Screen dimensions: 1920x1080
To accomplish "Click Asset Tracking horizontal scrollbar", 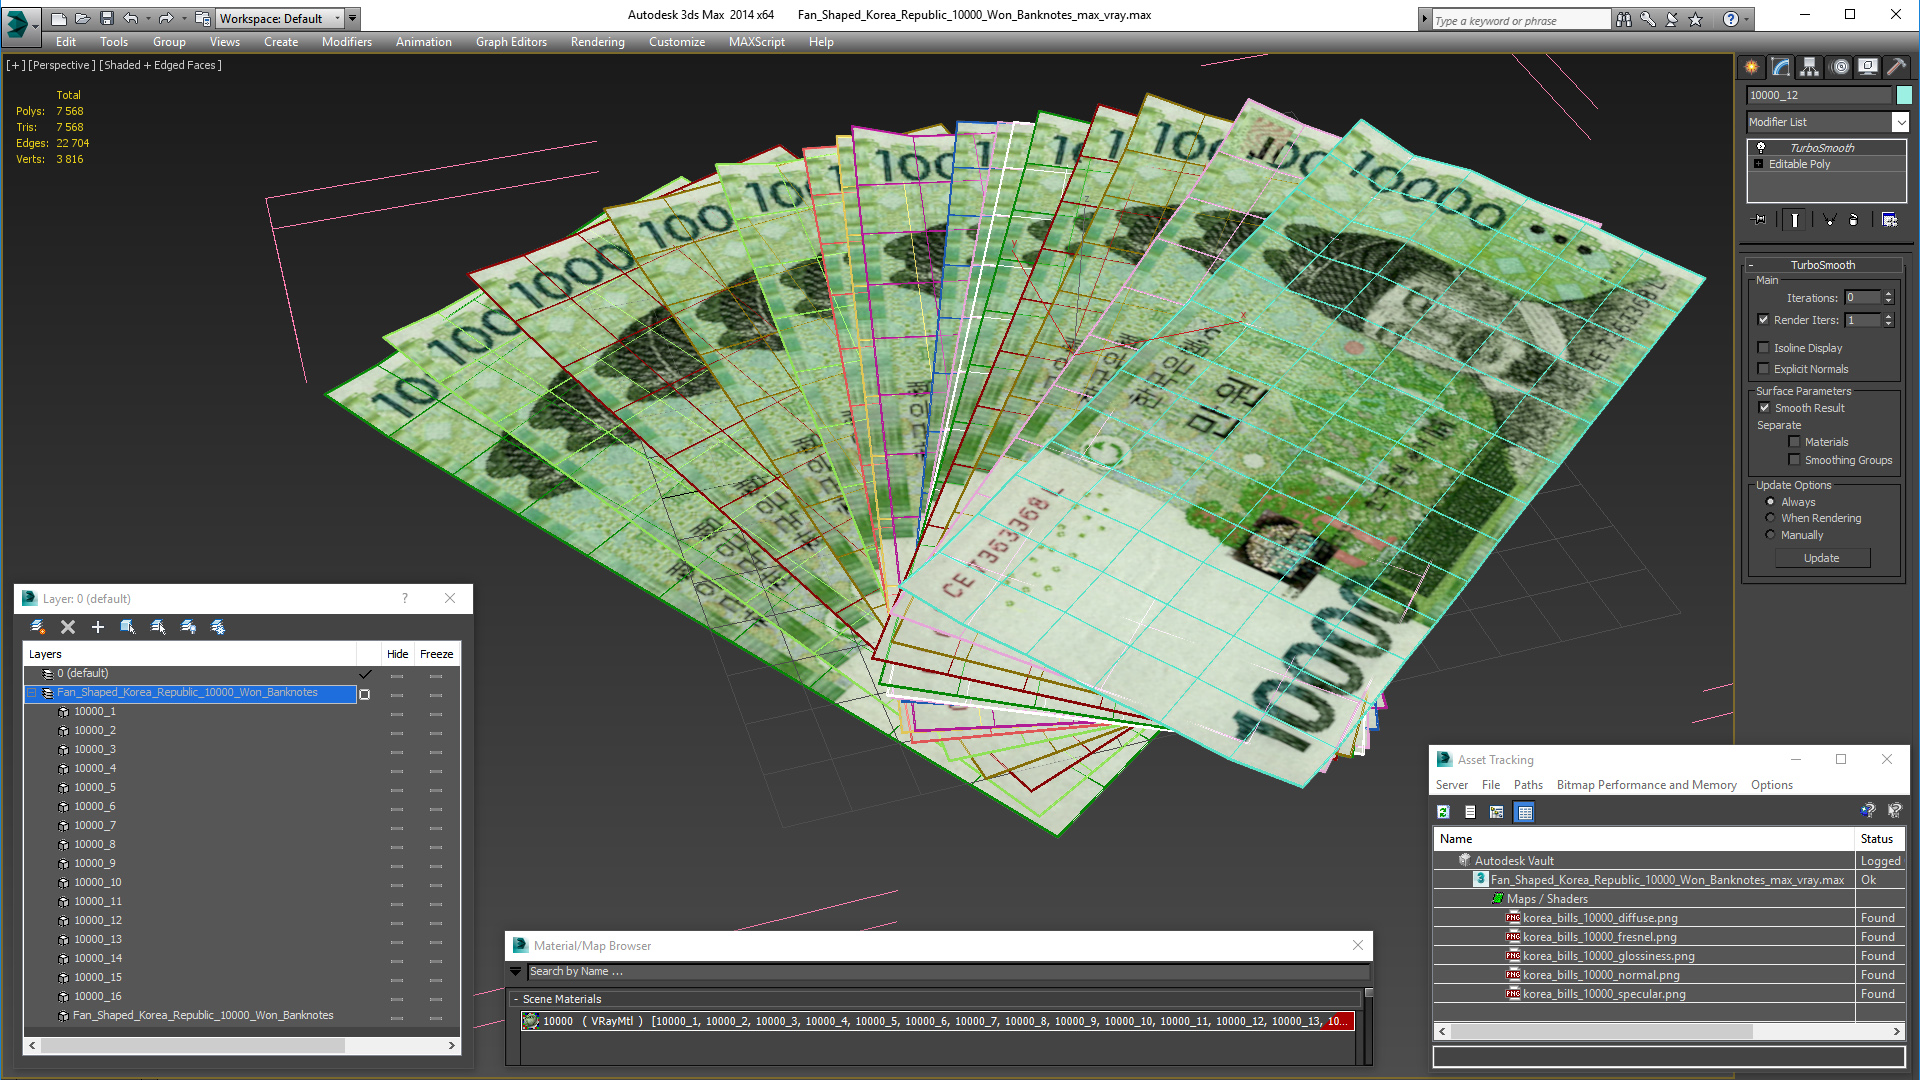I will (x=1668, y=1031).
